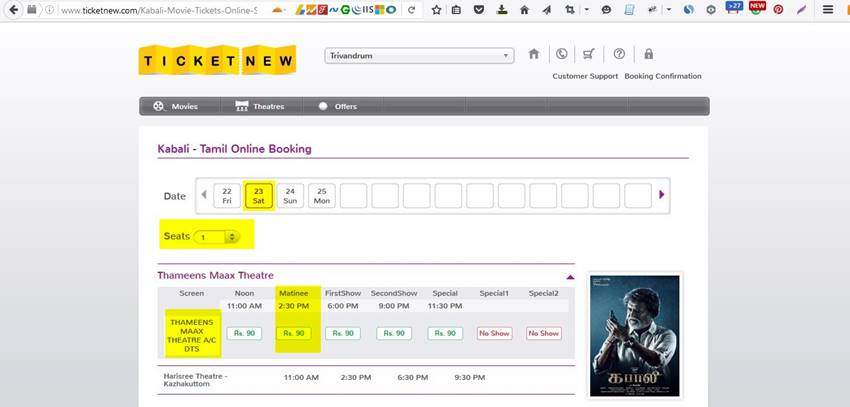
Task: Click the padlock login icon
Action: (x=649, y=54)
